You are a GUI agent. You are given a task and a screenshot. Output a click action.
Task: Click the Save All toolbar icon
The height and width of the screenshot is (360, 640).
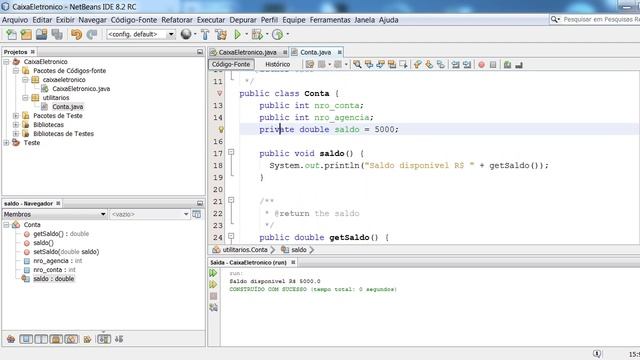[57, 35]
